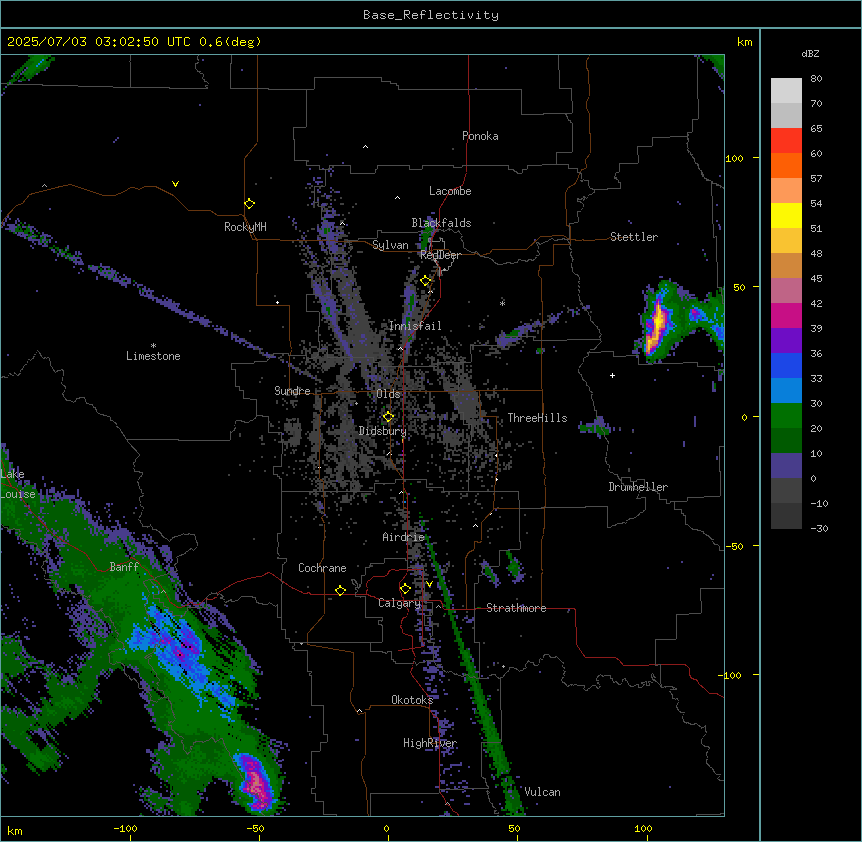Click the Sylvan label
This screenshot has height=842, width=862.
[x=390, y=245]
